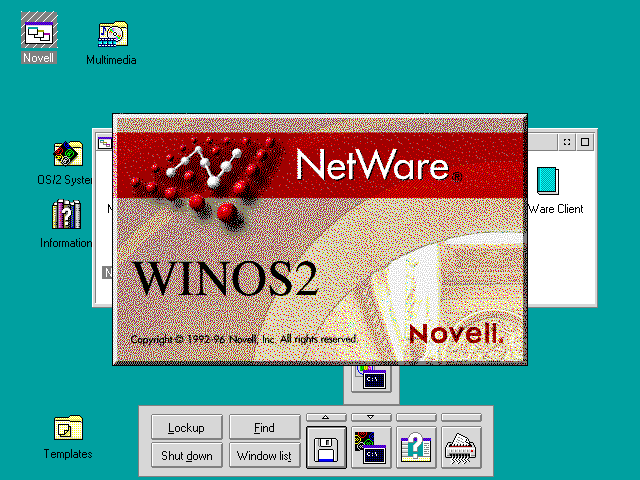
Task: Open the OS/2 System command prompts LaunchPad icon
Action: tap(371, 448)
